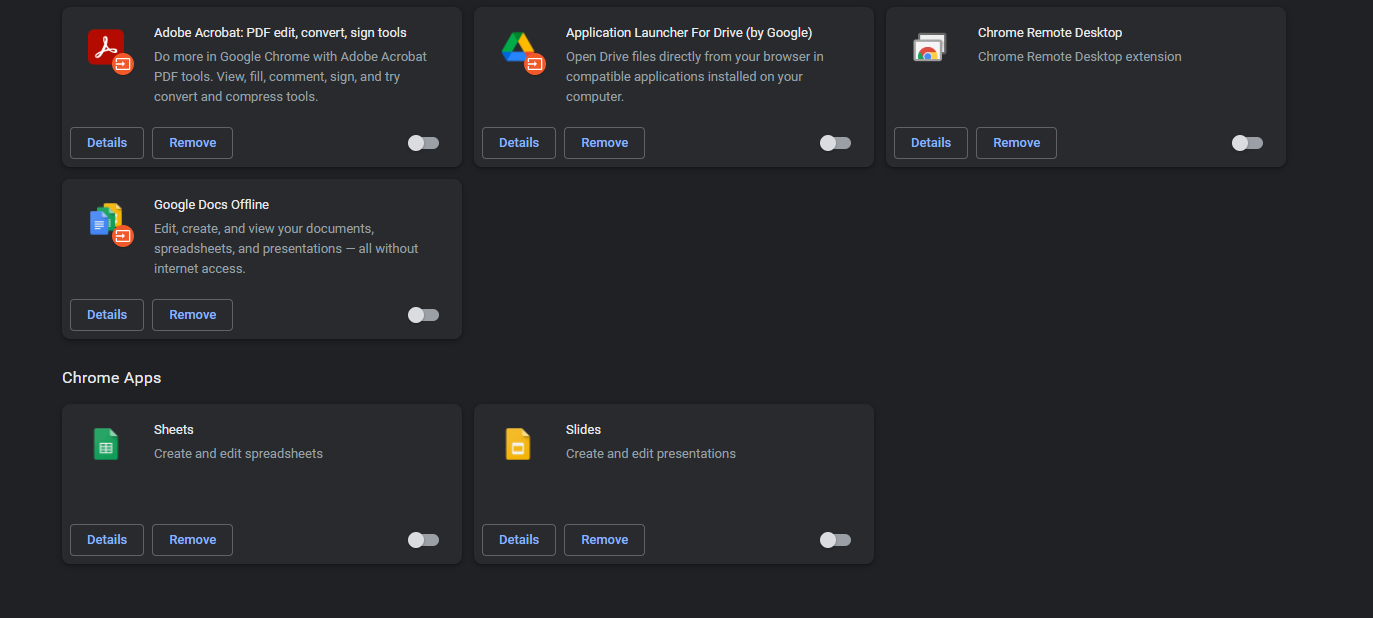Remove Chrome Remote Desktop extension
Image resolution: width=1373 pixels, height=618 pixels.
click(1016, 143)
